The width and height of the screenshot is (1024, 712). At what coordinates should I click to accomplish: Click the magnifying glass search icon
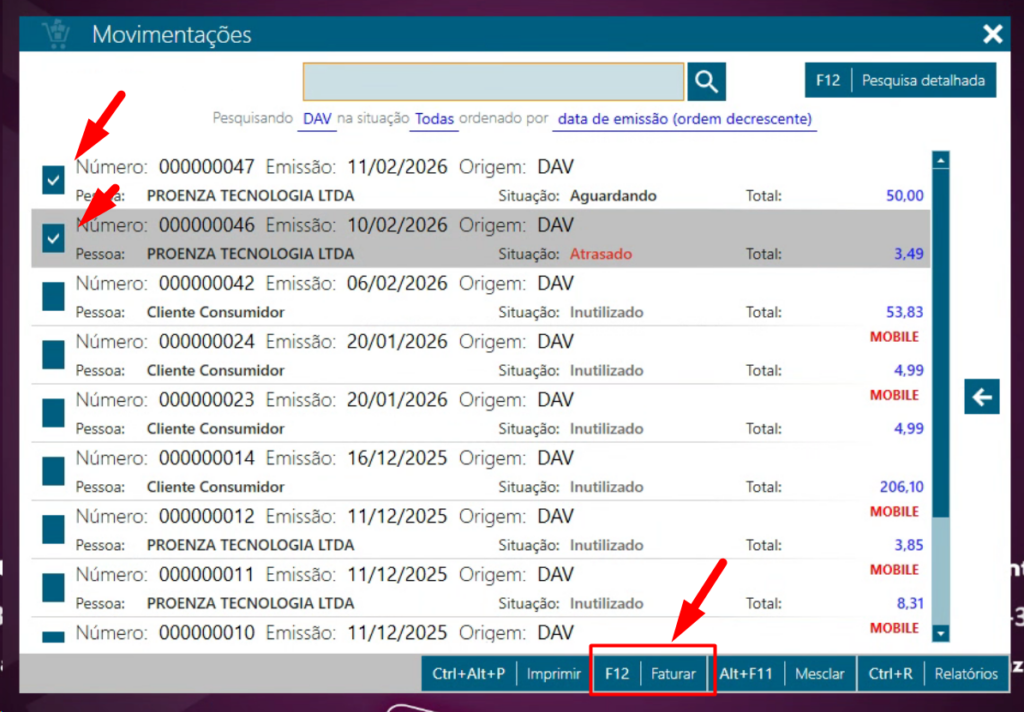point(706,82)
